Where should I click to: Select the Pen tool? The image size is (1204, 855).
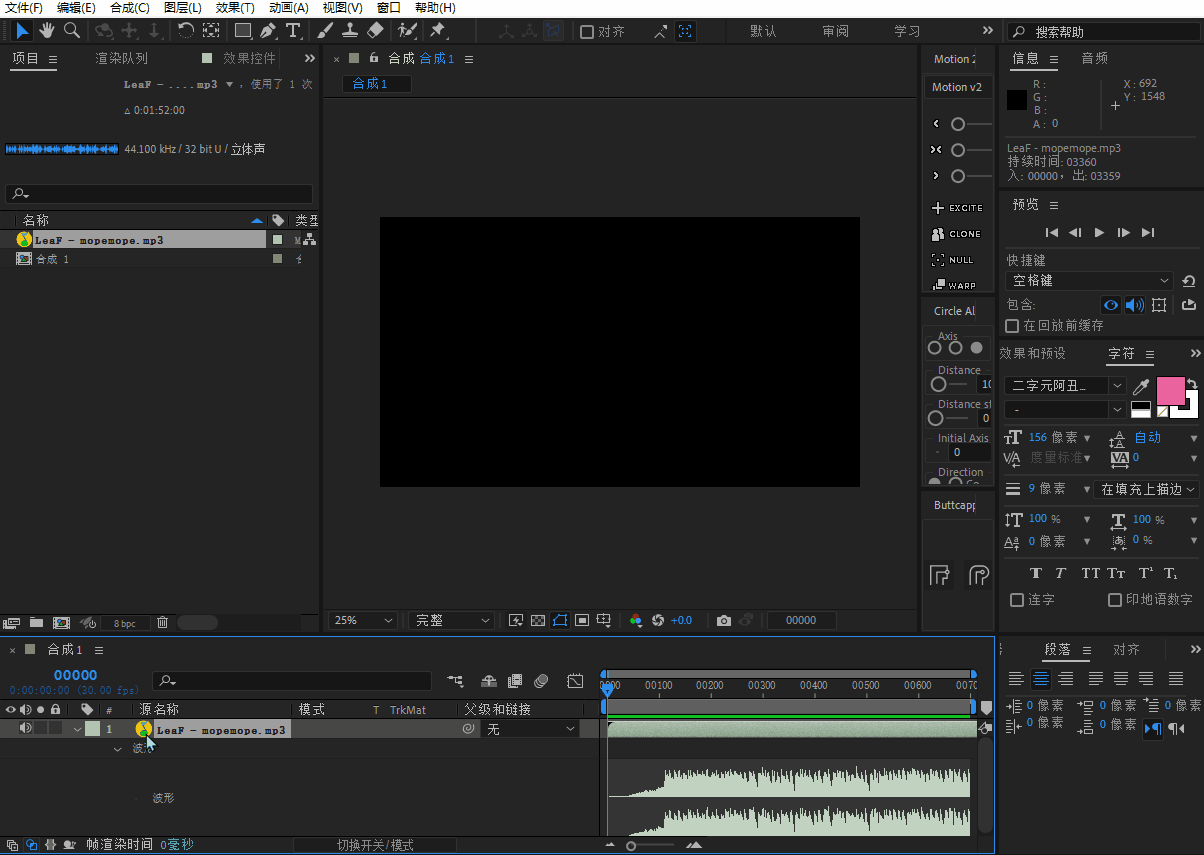(268, 31)
